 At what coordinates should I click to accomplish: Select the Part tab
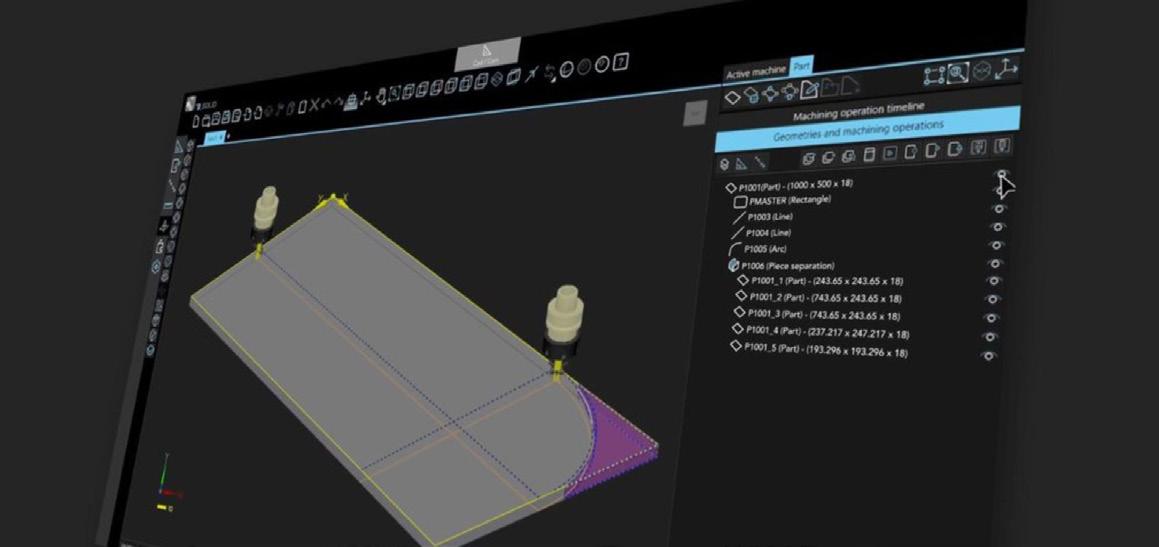[x=802, y=66]
